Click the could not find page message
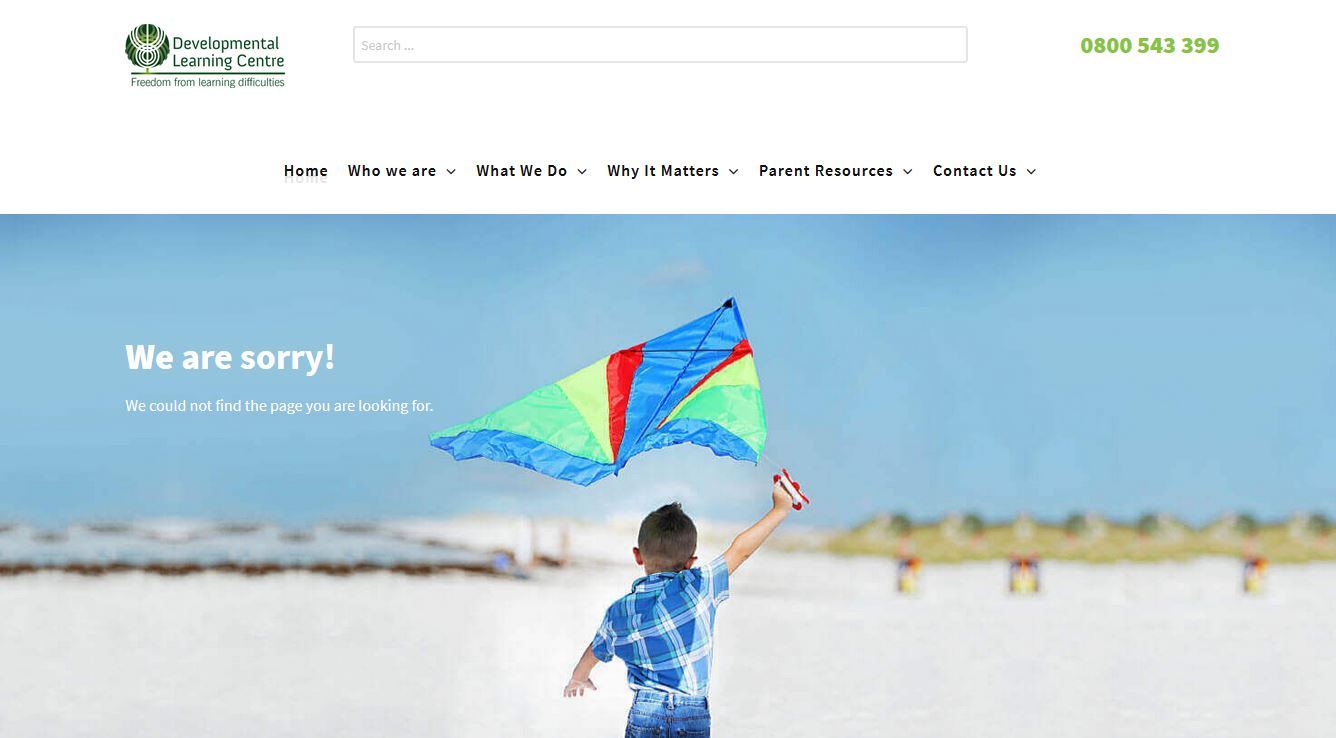The image size is (1336, 738). tap(279, 406)
